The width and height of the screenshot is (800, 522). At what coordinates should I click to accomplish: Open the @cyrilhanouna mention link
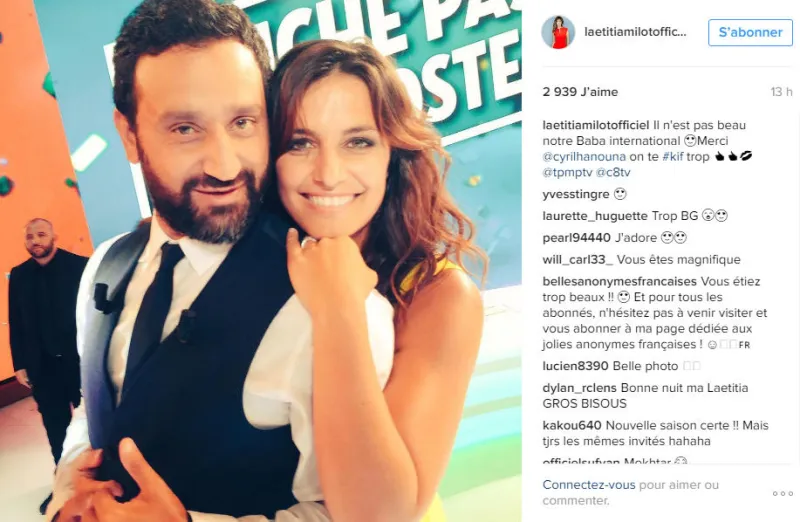[x=584, y=157]
